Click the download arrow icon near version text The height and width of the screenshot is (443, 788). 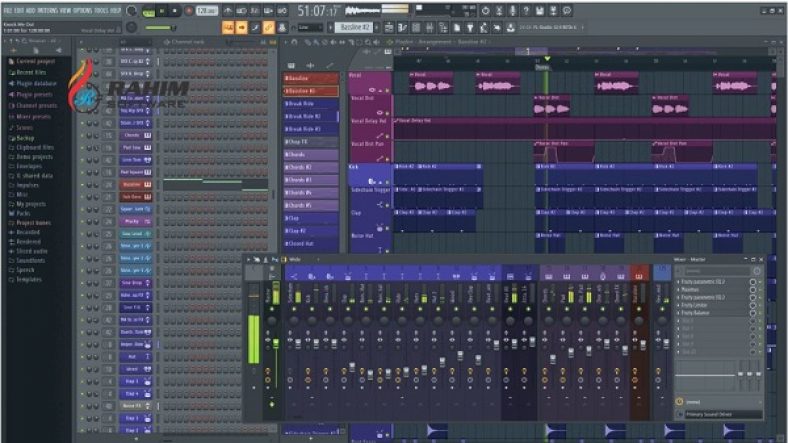pos(511,28)
